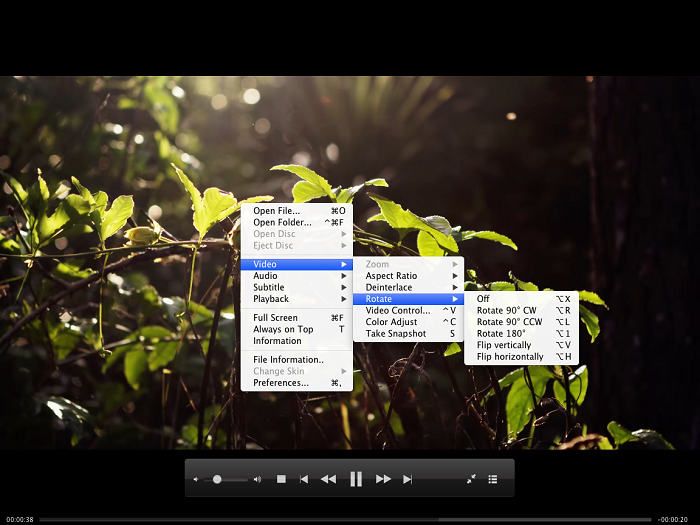
Task: Pause the video playback
Action: point(355,479)
